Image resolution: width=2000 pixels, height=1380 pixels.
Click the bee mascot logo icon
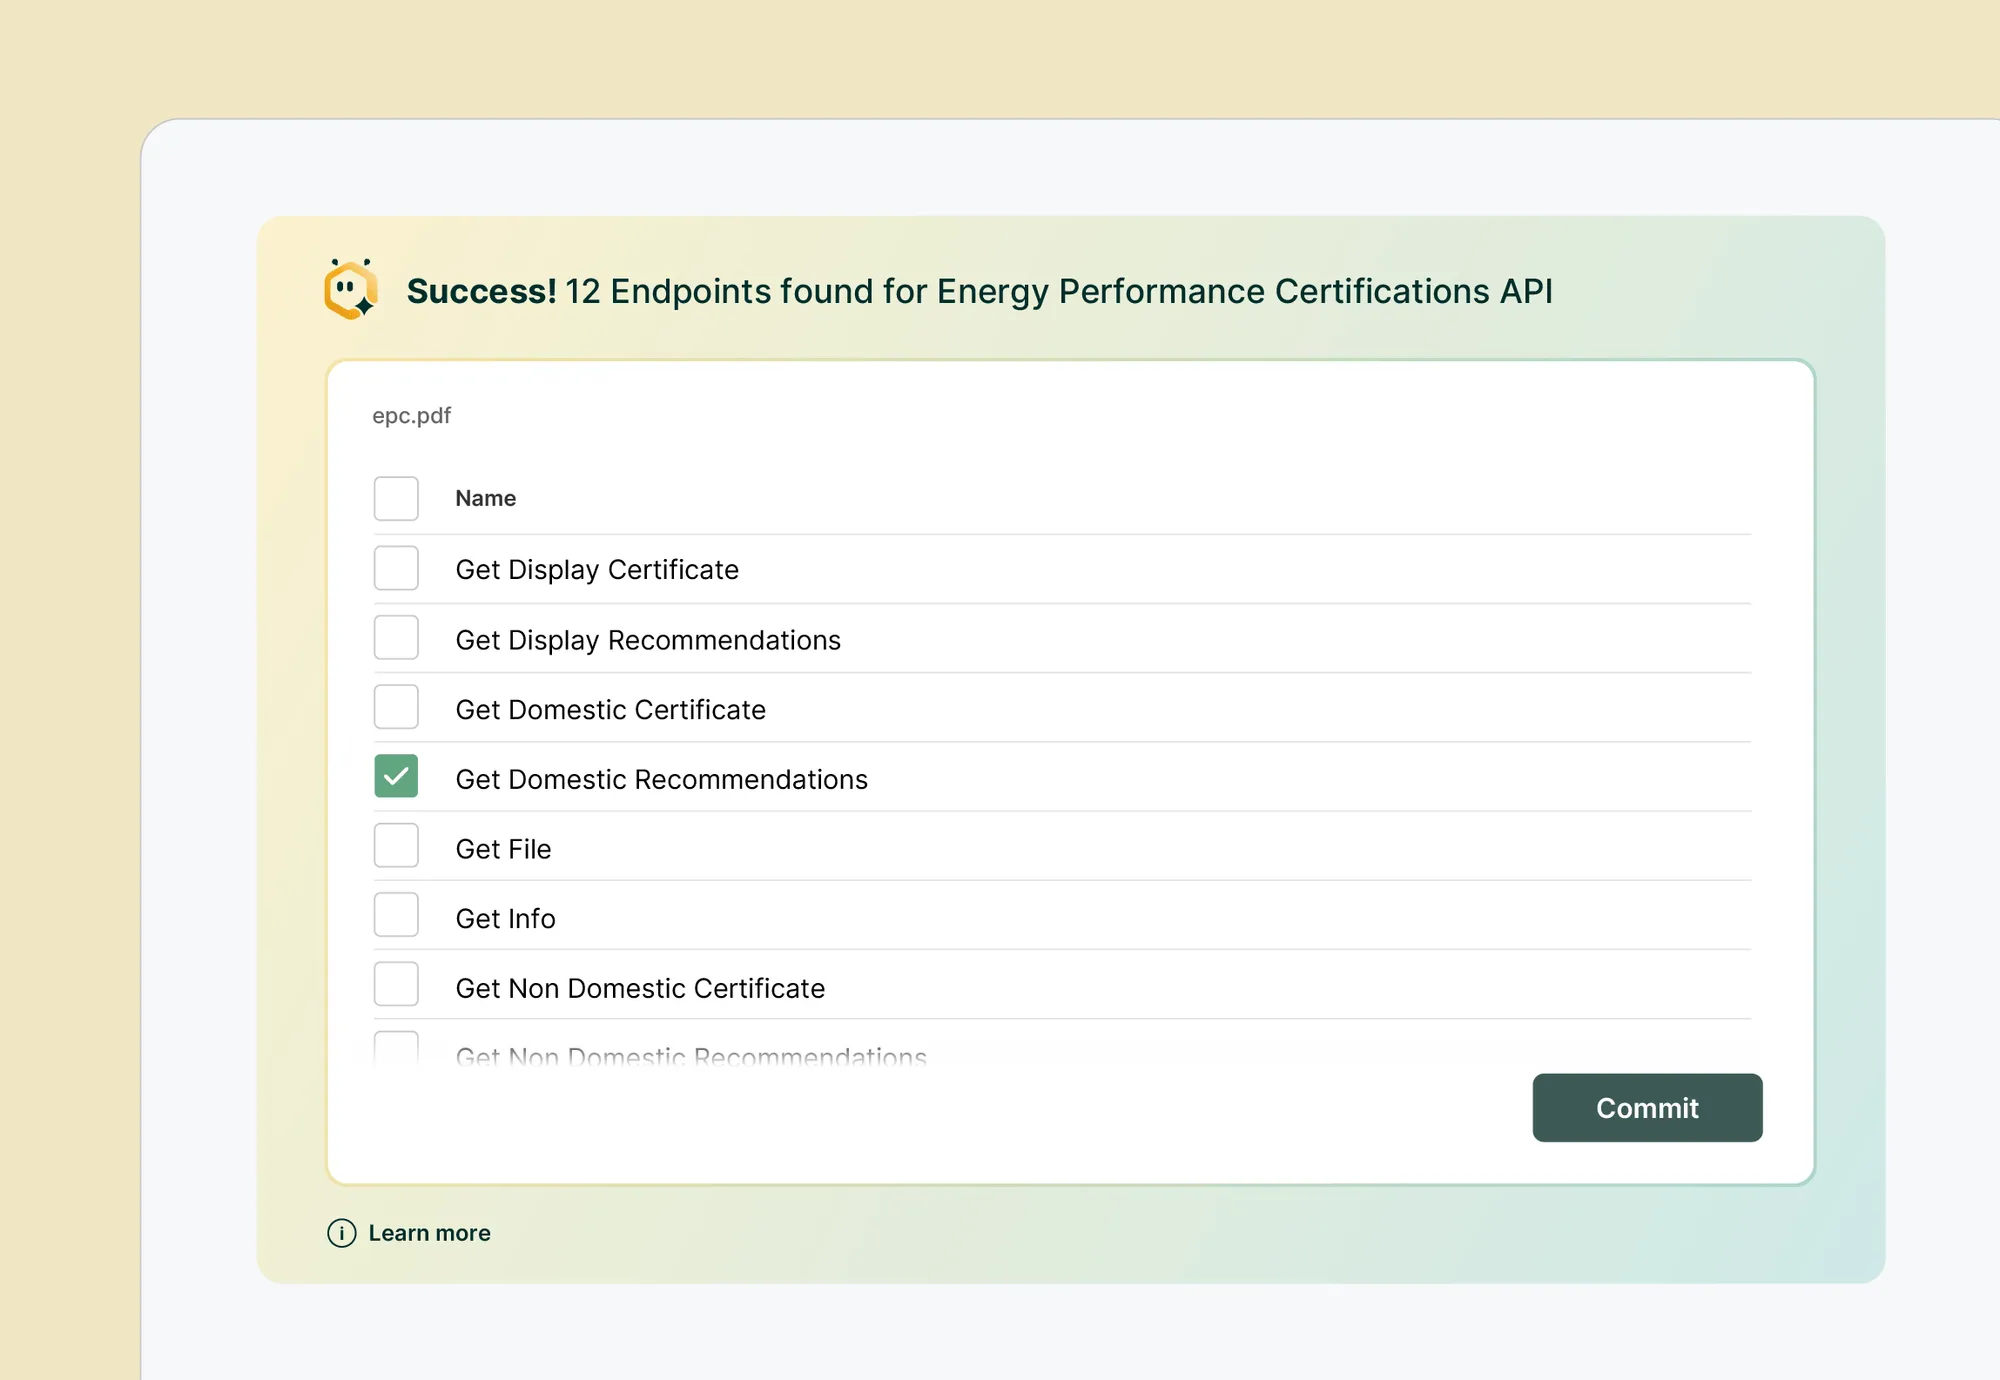[x=350, y=291]
